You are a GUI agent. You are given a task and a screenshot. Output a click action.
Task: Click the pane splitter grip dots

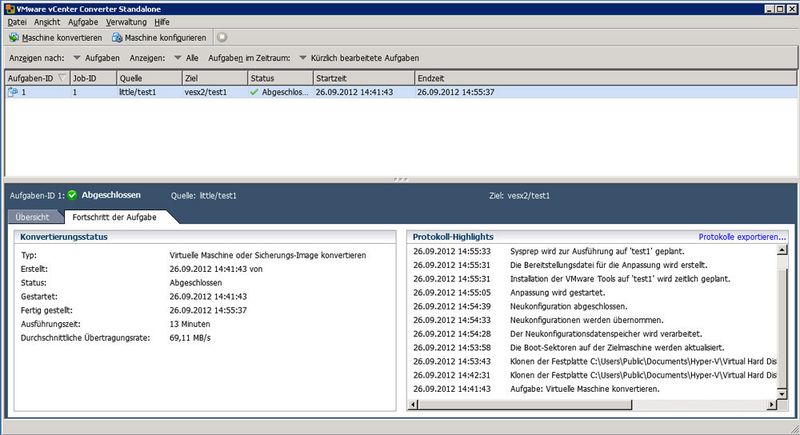[x=401, y=180]
